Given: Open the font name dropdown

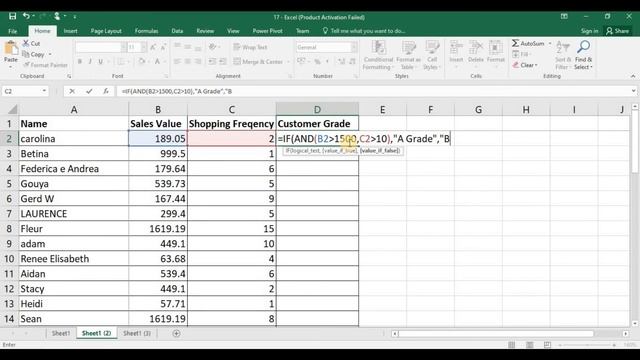Looking at the screenshot, I should [x=123, y=47].
